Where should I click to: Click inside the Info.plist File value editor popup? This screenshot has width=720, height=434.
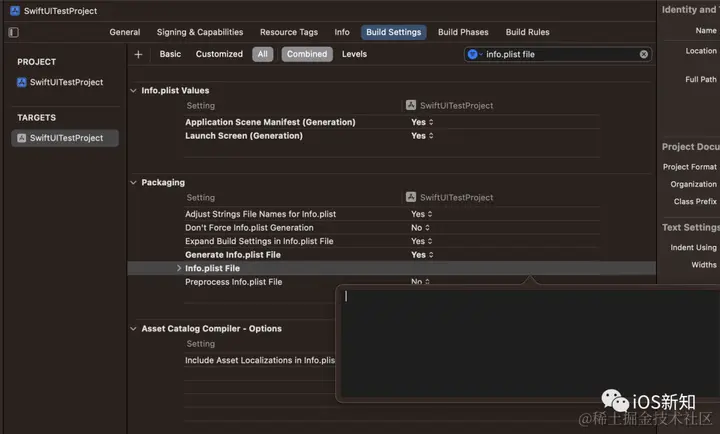(x=528, y=343)
